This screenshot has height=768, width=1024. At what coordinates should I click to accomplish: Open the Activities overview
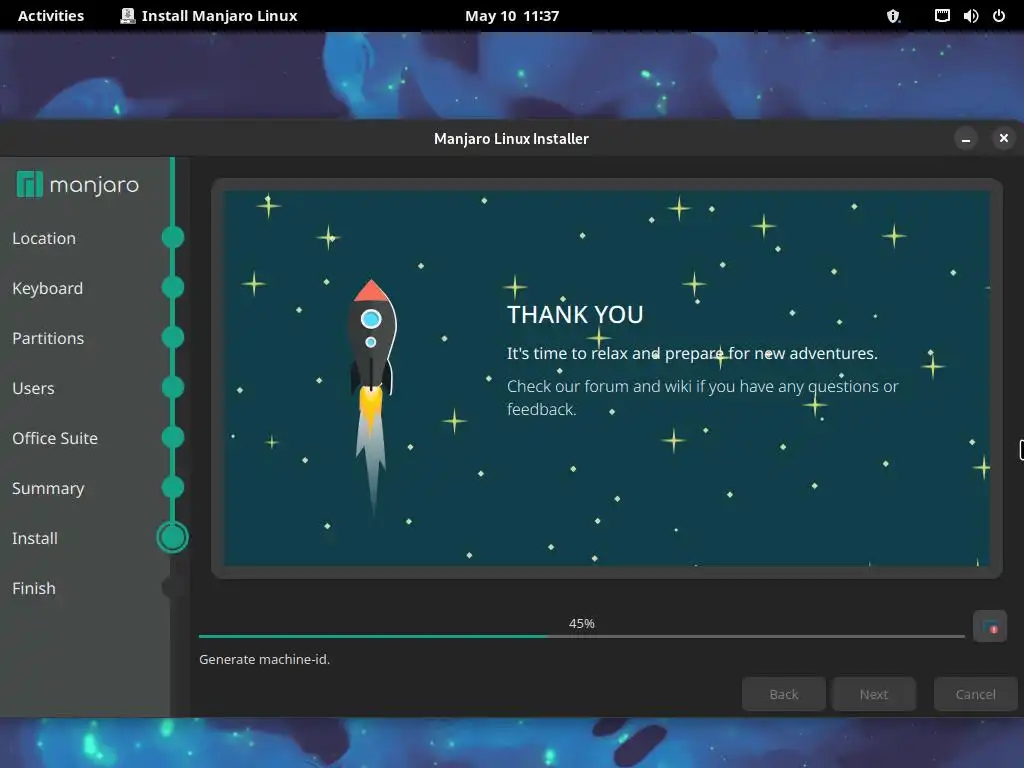[51, 16]
